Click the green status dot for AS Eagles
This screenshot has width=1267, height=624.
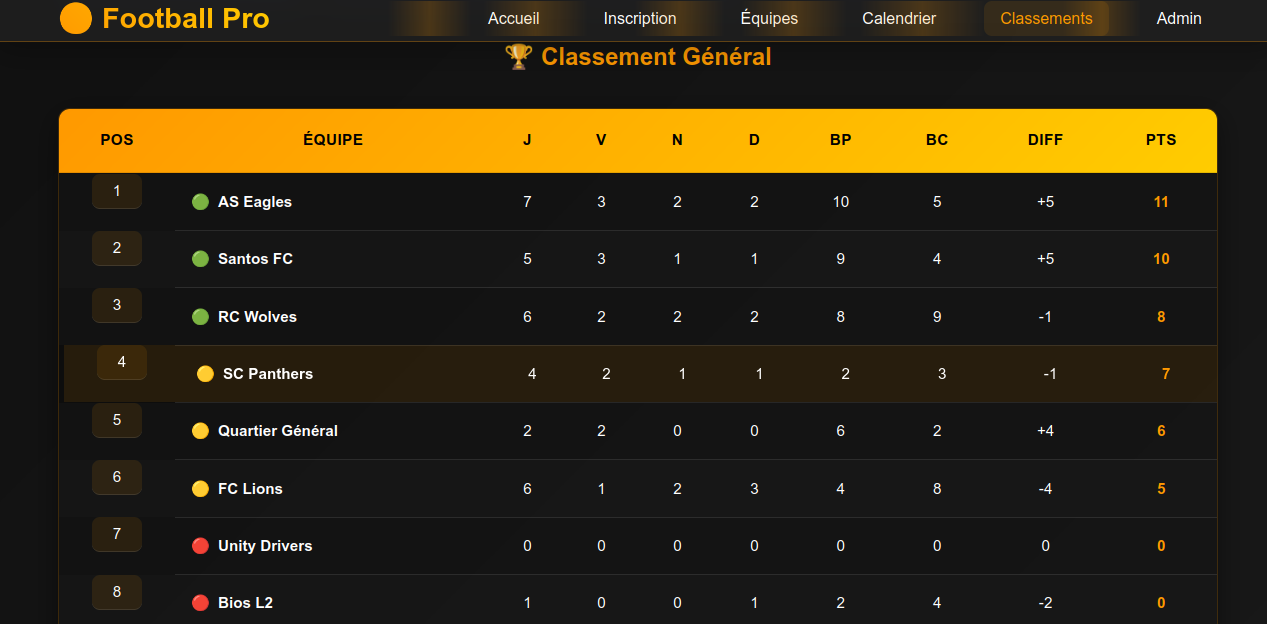pyautogui.click(x=200, y=202)
